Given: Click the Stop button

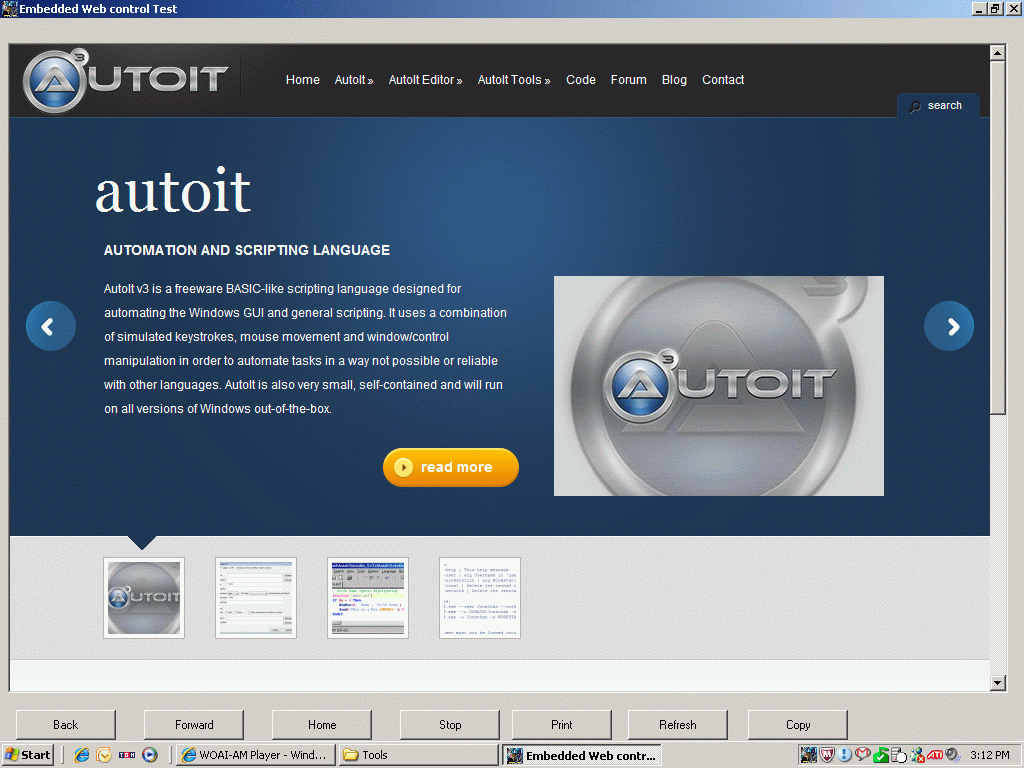Looking at the screenshot, I should [x=450, y=725].
